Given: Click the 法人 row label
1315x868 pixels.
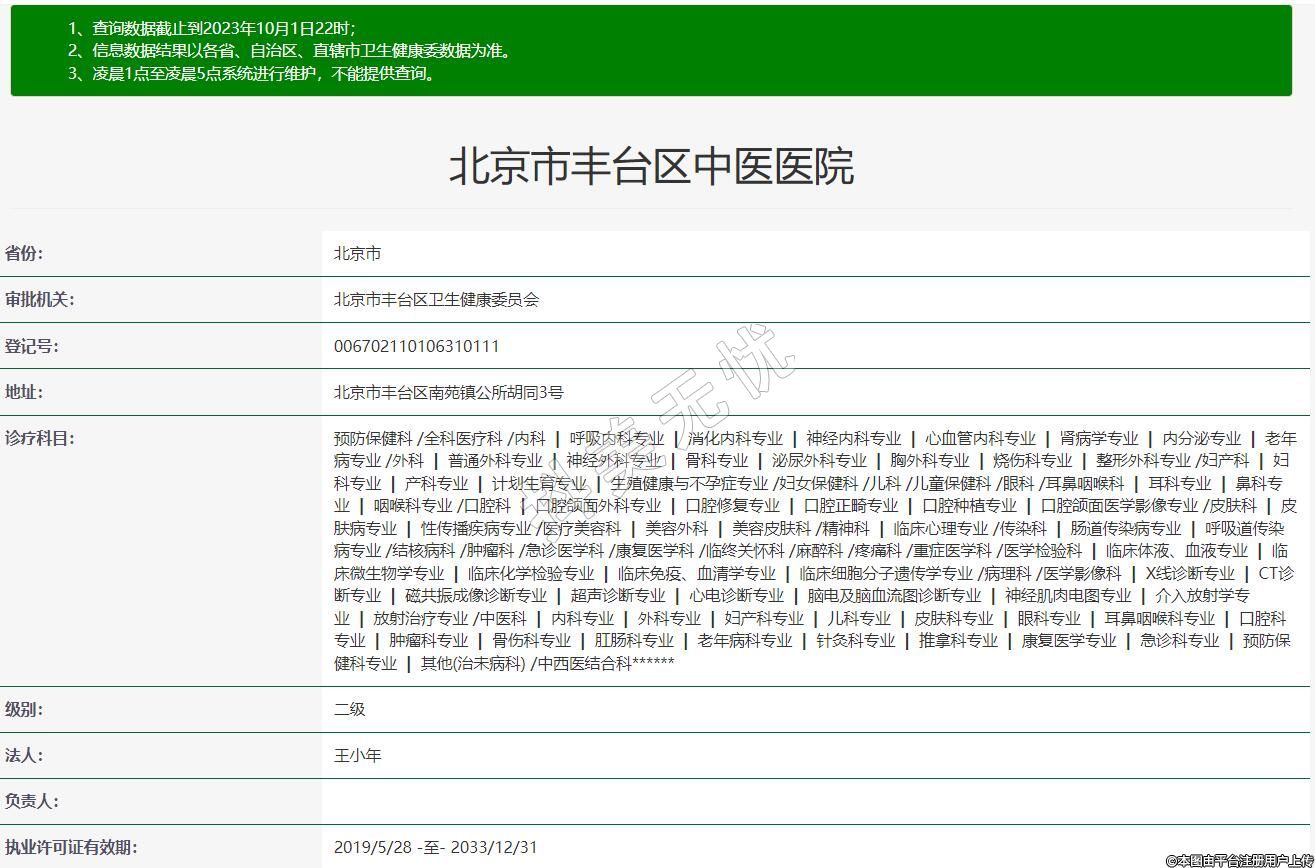Looking at the screenshot, I should (x=24, y=755).
